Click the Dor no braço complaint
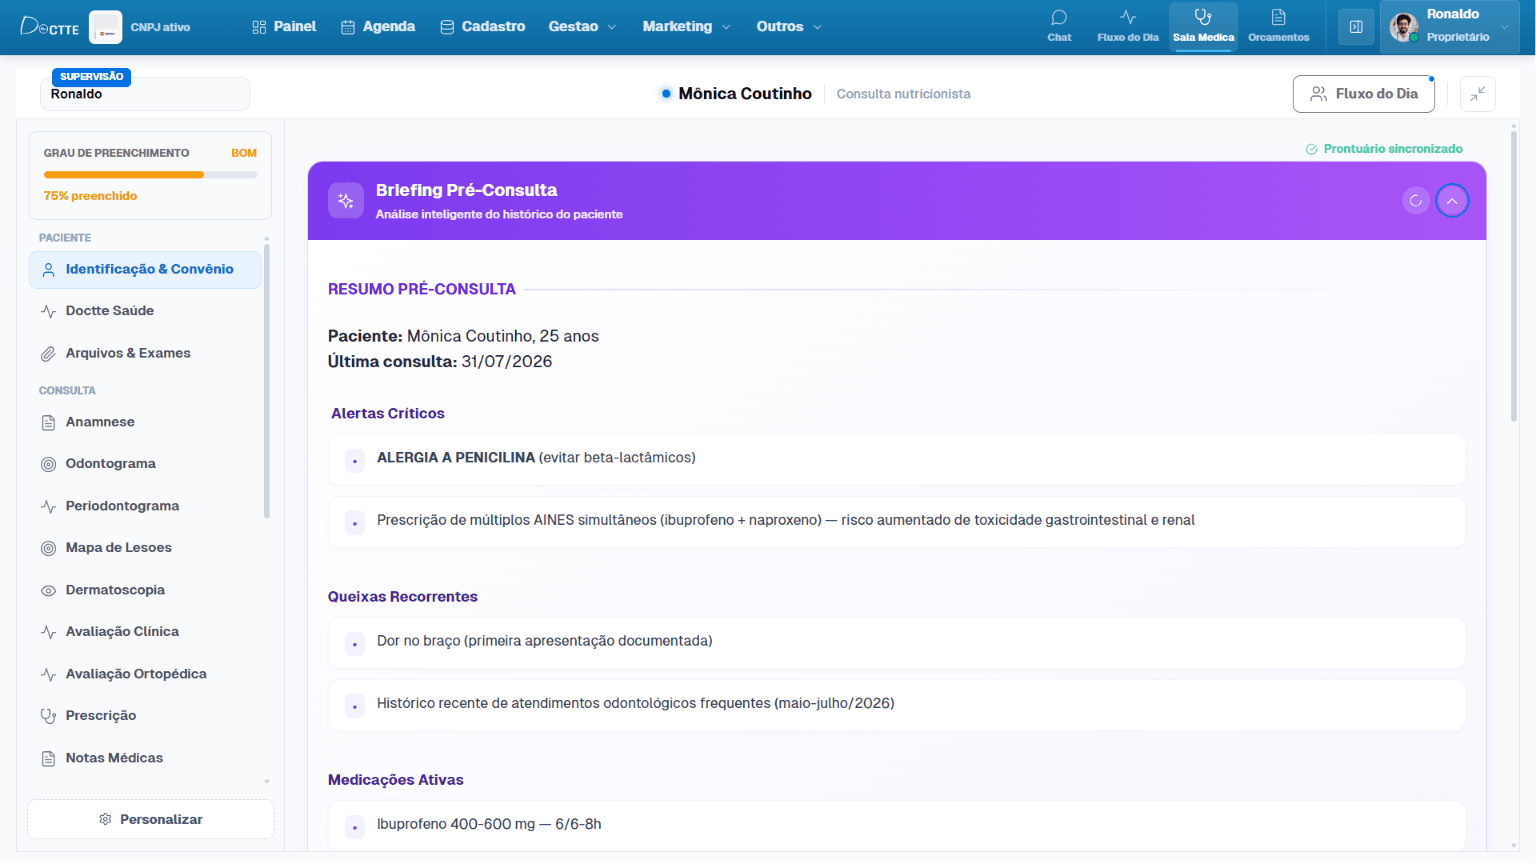Viewport: 1536px width, 864px height. (897, 642)
